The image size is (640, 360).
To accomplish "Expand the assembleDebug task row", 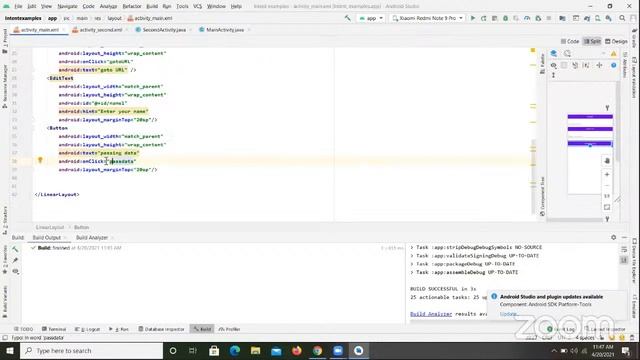I will tap(464, 272).
